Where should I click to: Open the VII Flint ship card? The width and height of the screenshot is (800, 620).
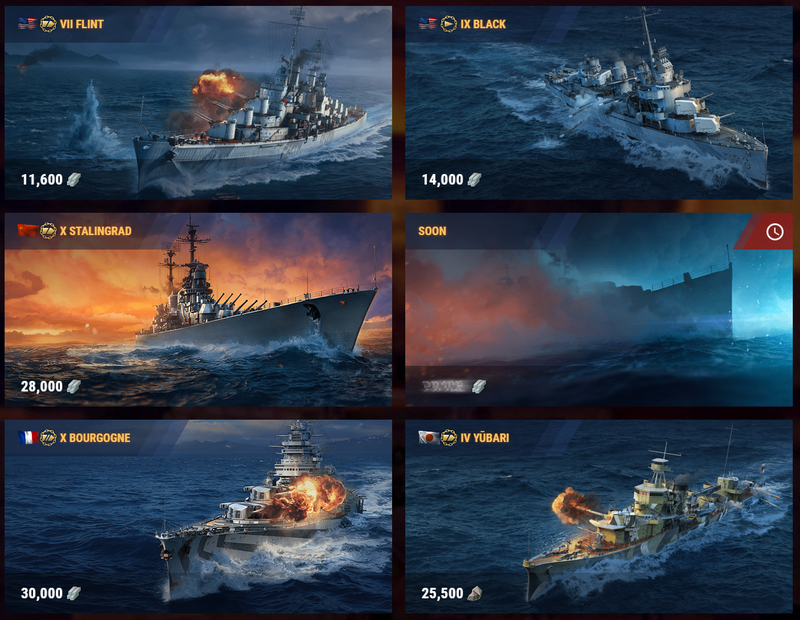[x=198, y=103]
